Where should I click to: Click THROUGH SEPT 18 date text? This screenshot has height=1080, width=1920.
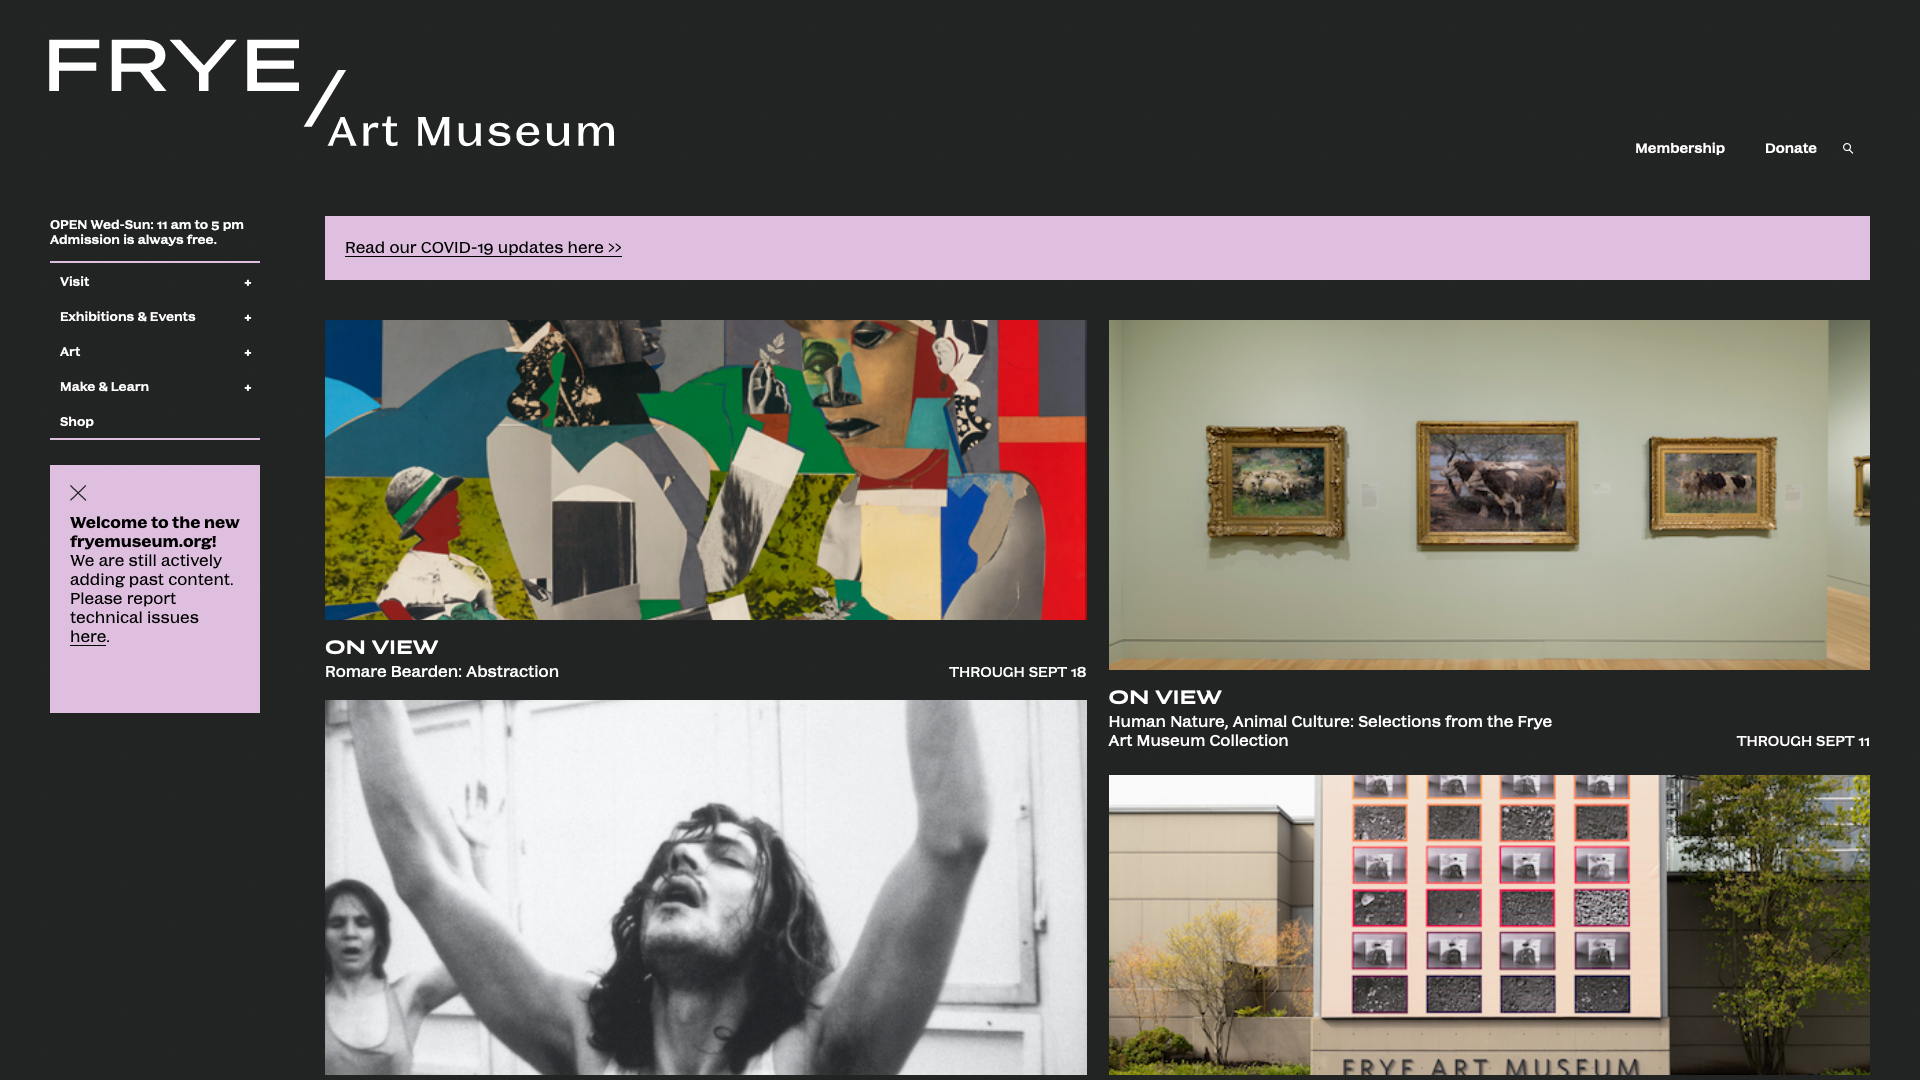(1017, 672)
